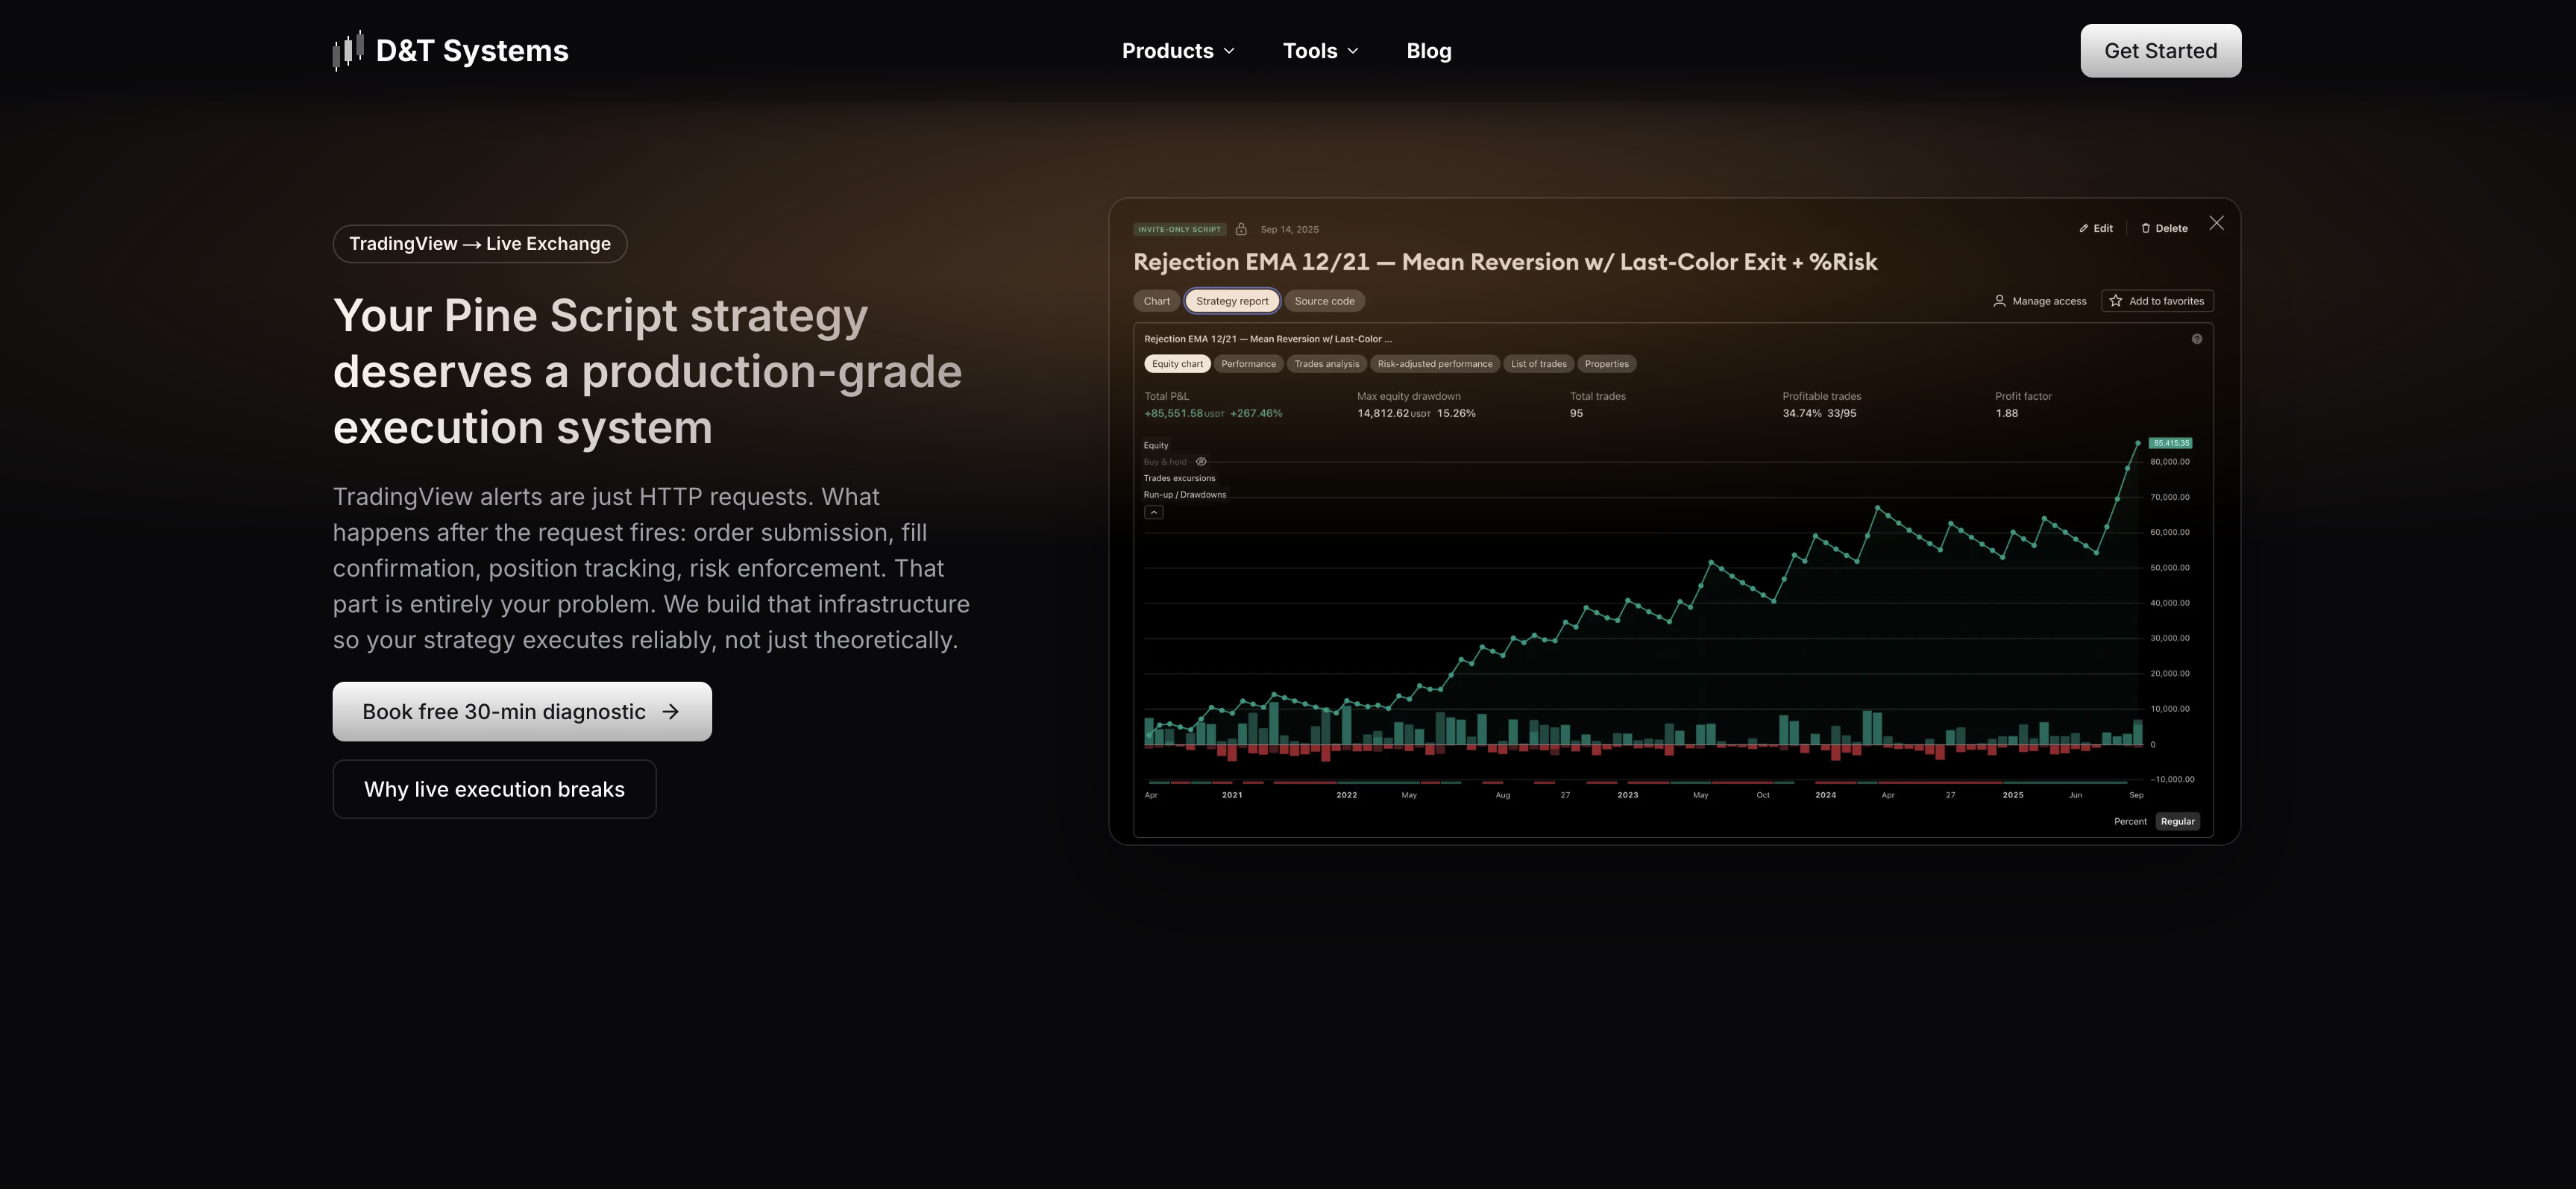Open the List of trades tab
2576x1189 pixels.
point(1539,364)
